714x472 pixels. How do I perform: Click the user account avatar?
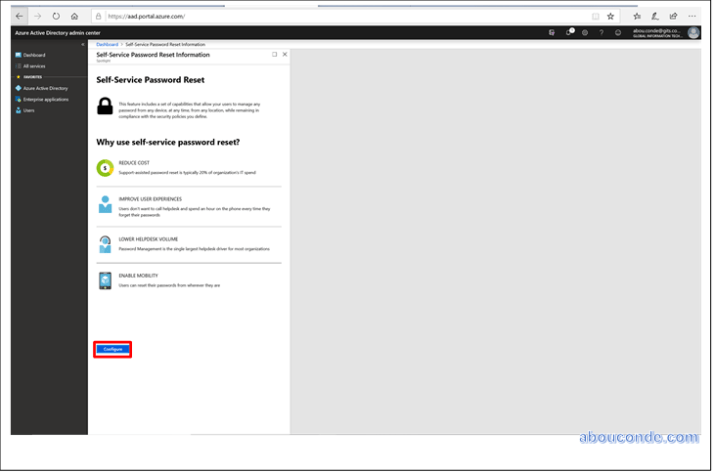tap(693, 32)
